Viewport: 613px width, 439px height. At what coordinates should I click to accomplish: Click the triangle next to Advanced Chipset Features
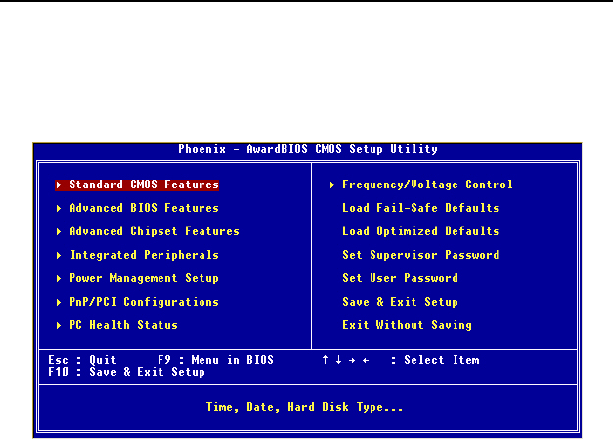[x=60, y=232]
